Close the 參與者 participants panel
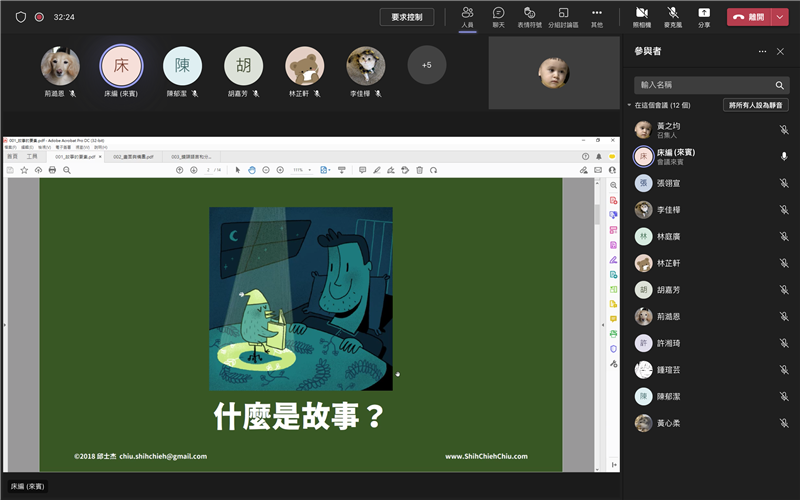Screen dimensions: 800x500 [782, 51]
